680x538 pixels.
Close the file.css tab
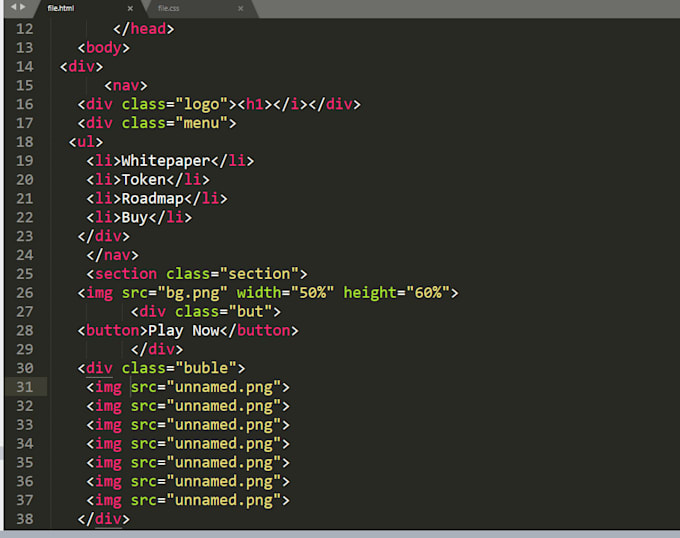pyautogui.click(x=241, y=8)
